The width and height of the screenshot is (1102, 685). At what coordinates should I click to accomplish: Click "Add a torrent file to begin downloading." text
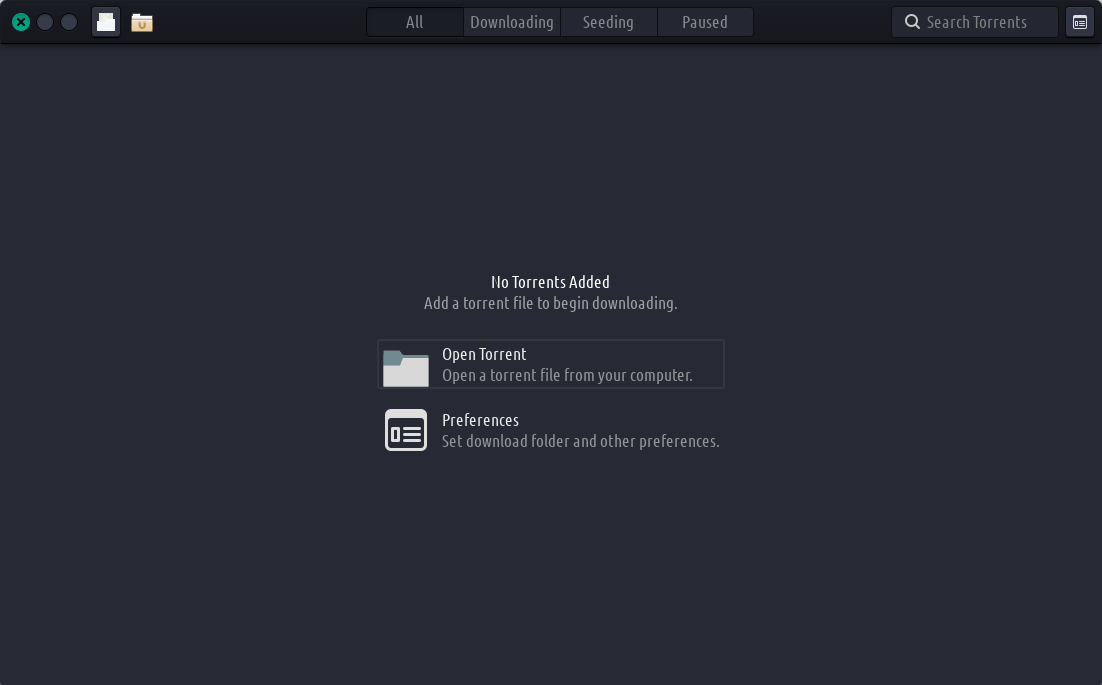pos(550,303)
